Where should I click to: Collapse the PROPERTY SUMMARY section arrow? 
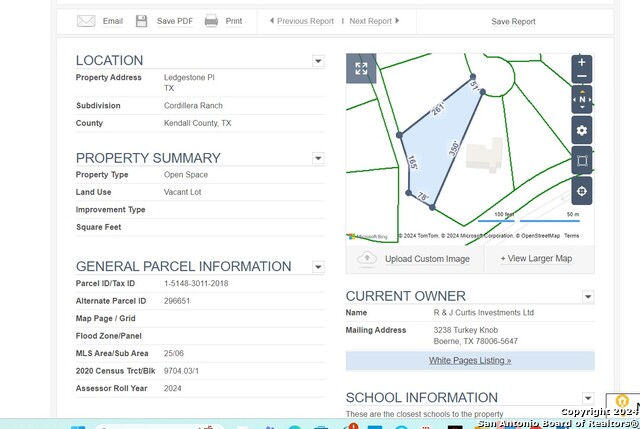(318, 158)
